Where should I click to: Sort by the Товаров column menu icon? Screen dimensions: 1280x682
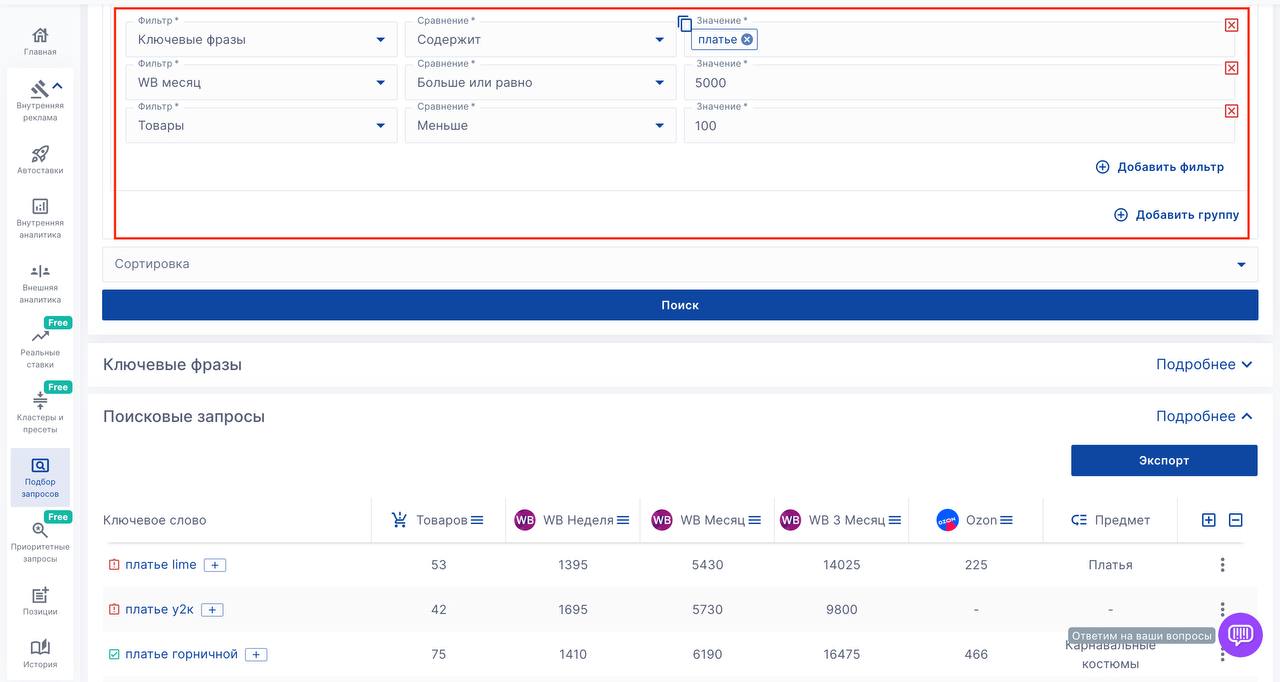pos(477,520)
